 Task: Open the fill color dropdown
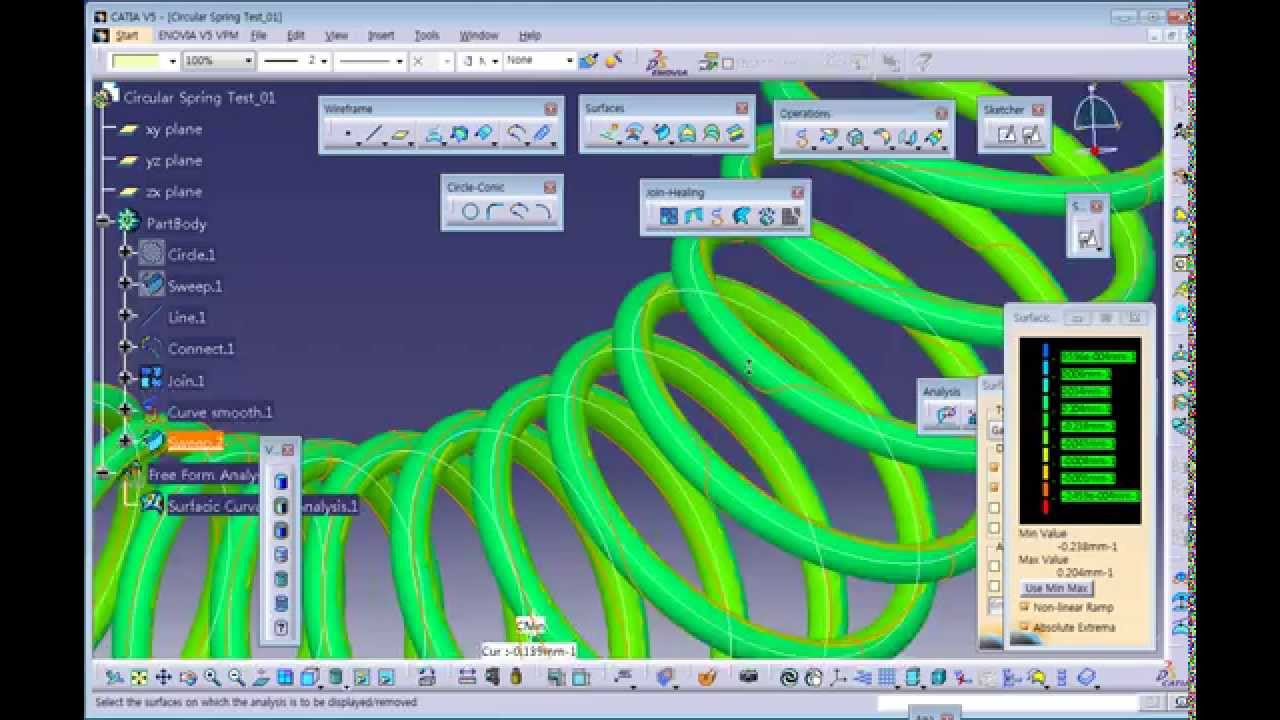pyautogui.click(x=172, y=61)
